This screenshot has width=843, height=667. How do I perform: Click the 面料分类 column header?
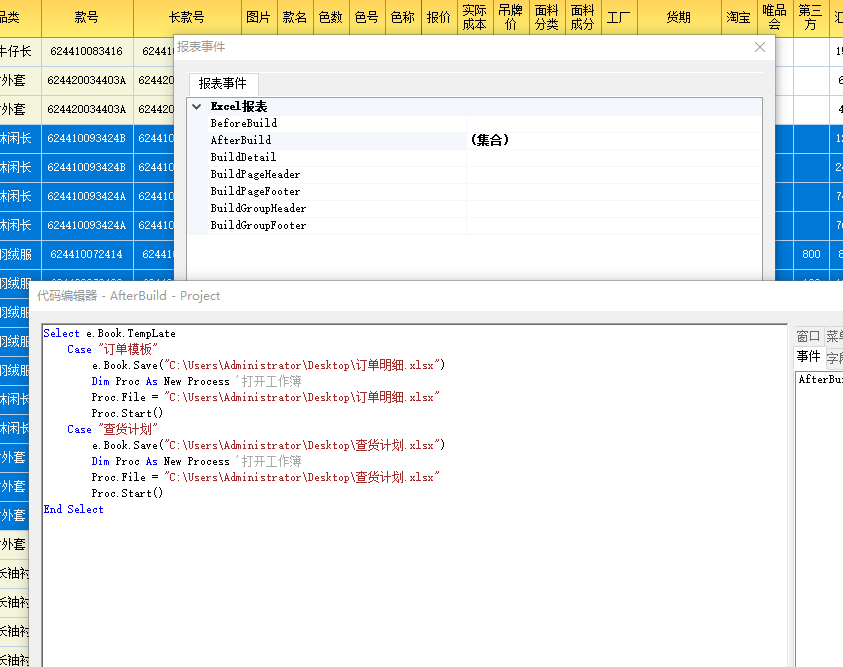point(547,18)
